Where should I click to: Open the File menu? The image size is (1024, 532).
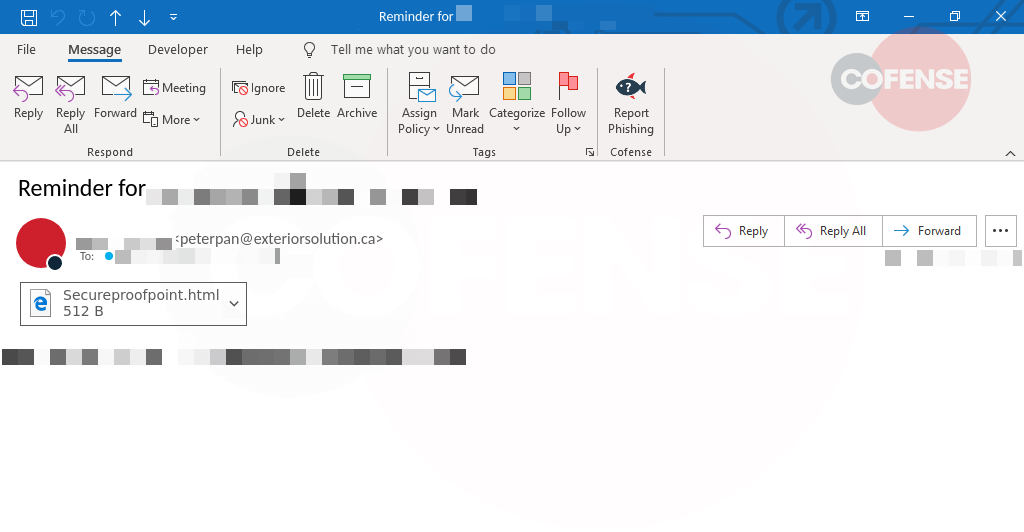click(x=26, y=50)
